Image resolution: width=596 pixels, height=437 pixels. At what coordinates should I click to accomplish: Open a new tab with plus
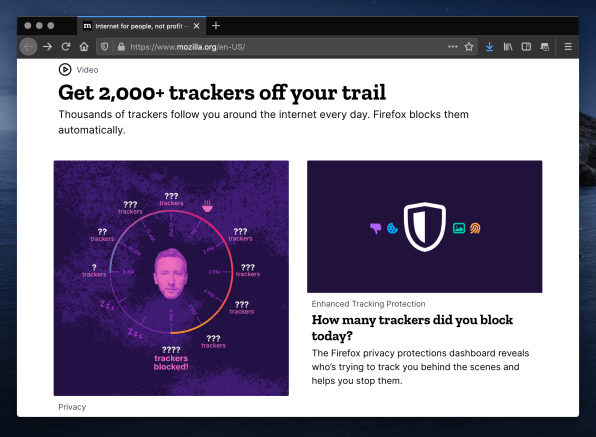(216, 26)
